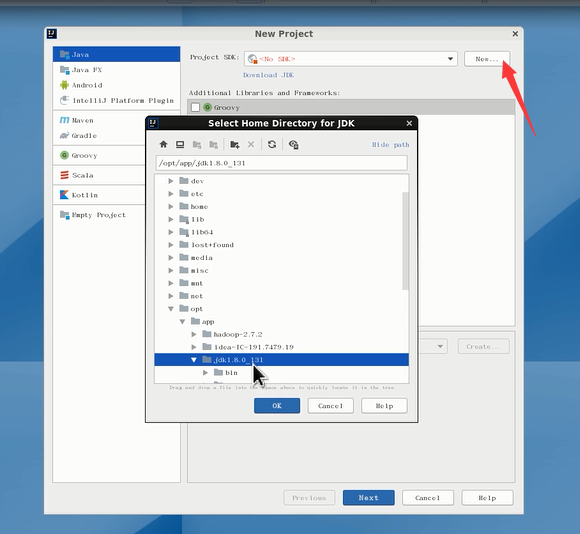Image resolution: width=580 pixels, height=534 pixels.
Task: Click the greyed-out Module directory toolbar icon
Action: [x=213, y=144]
